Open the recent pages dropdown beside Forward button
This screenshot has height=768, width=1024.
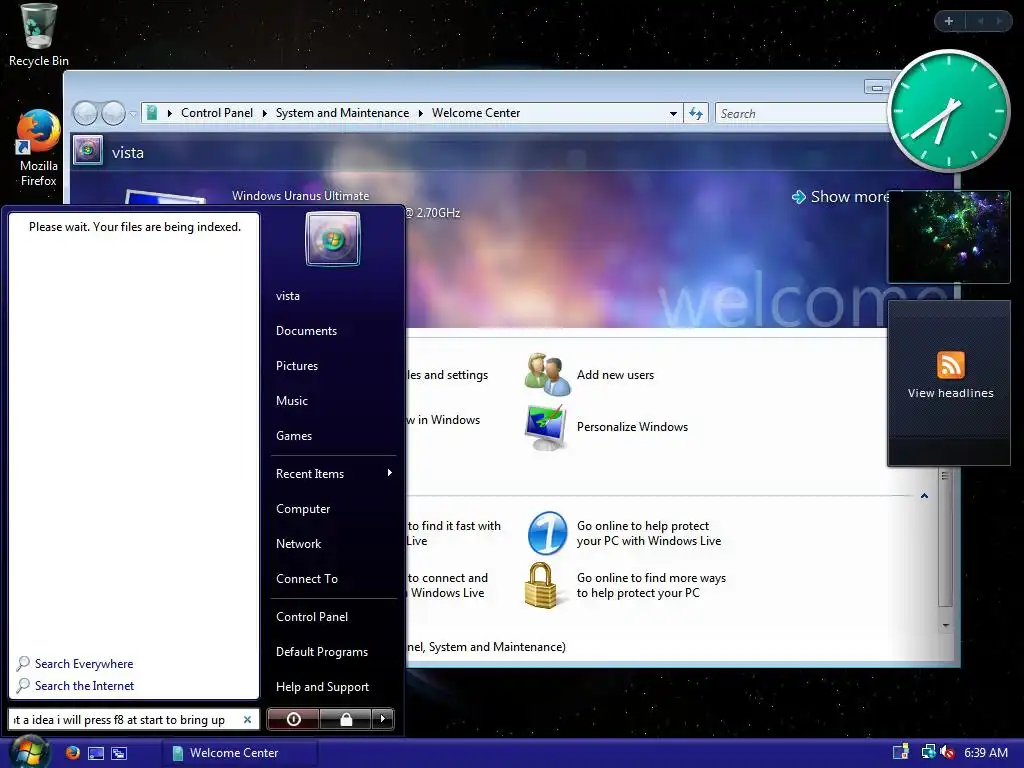pos(133,114)
